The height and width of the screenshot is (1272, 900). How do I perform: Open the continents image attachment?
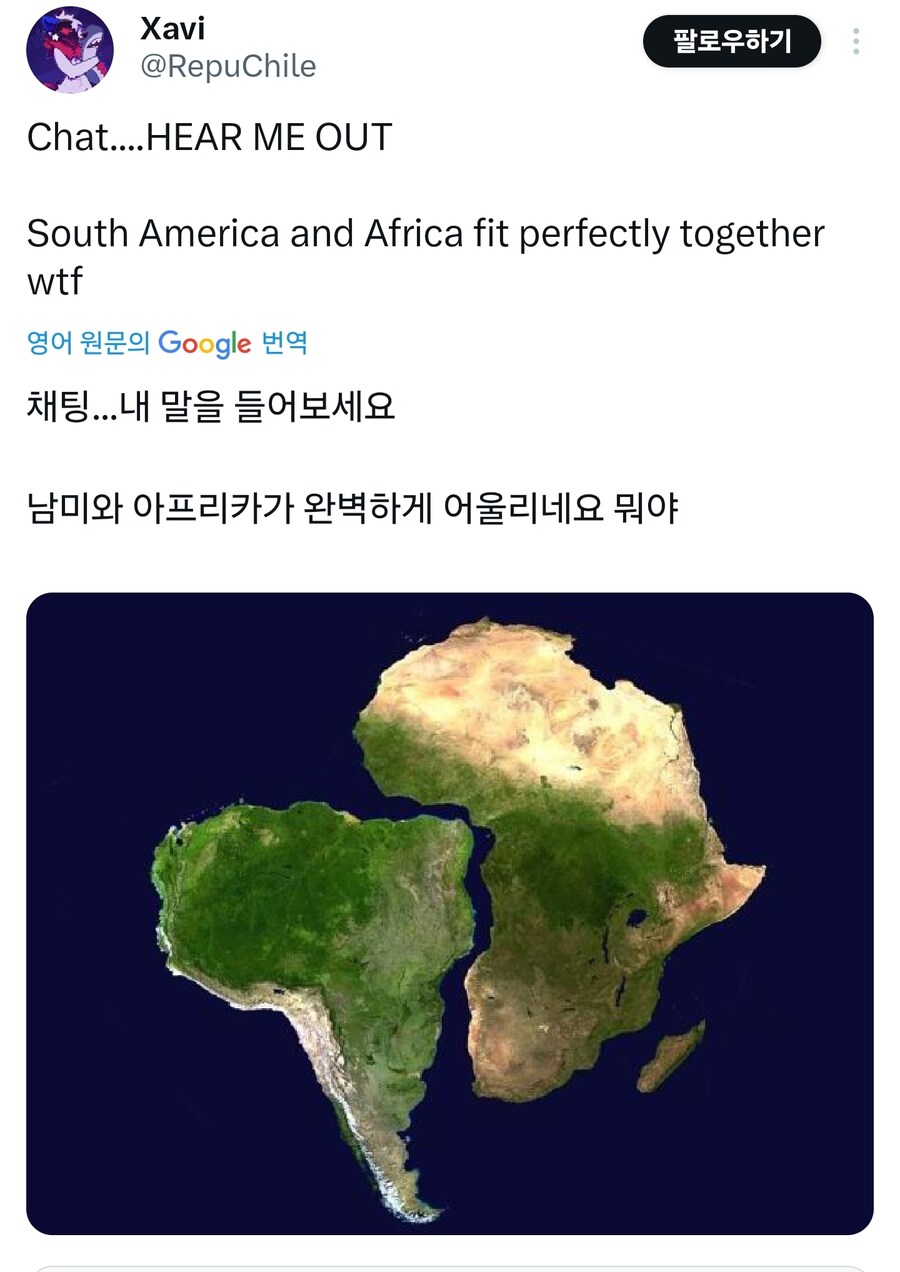pyautogui.click(x=450, y=914)
